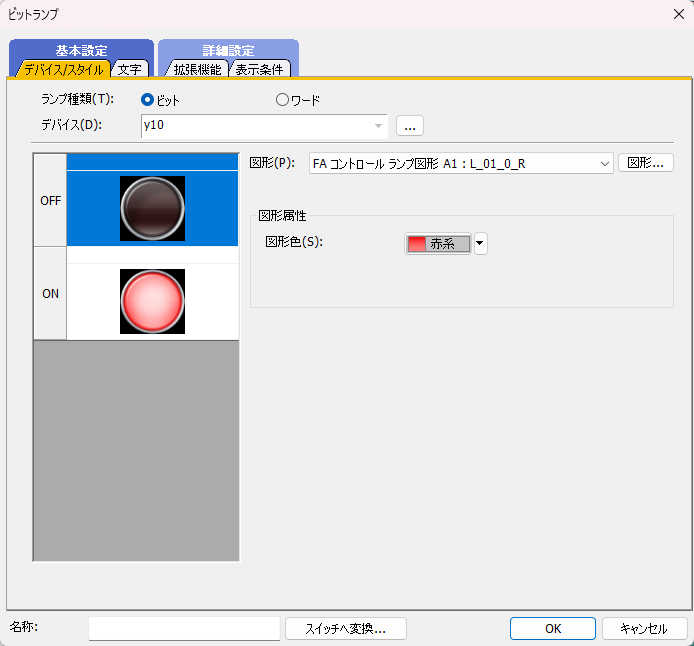Select the ON state row label
The width and height of the screenshot is (694, 646).
tap(50, 295)
